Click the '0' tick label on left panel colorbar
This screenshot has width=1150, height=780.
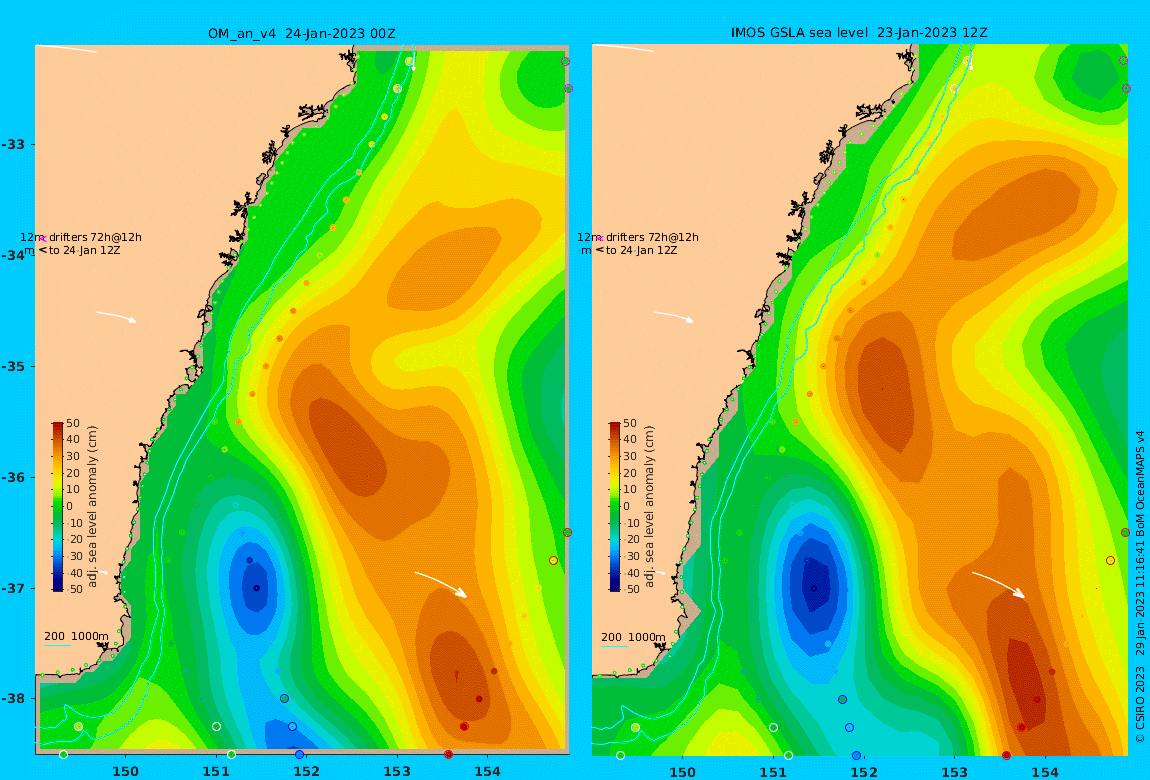coord(72,506)
